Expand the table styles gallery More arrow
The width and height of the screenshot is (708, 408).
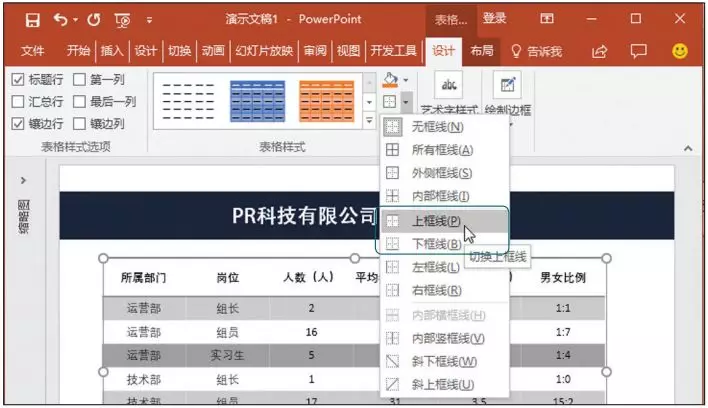369,121
